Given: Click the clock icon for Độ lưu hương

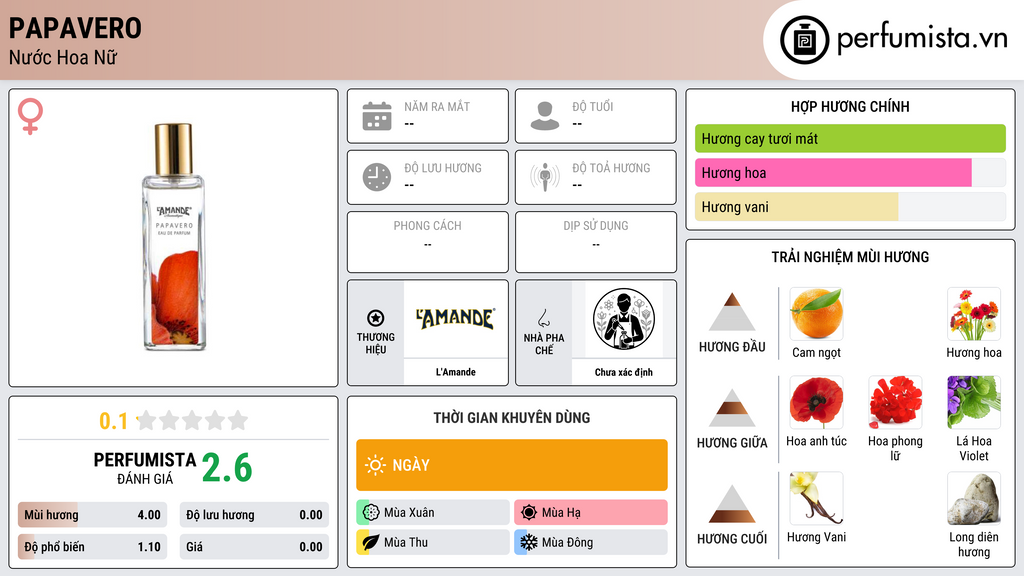Looking at the screenshot, I should tap(377, 177).
